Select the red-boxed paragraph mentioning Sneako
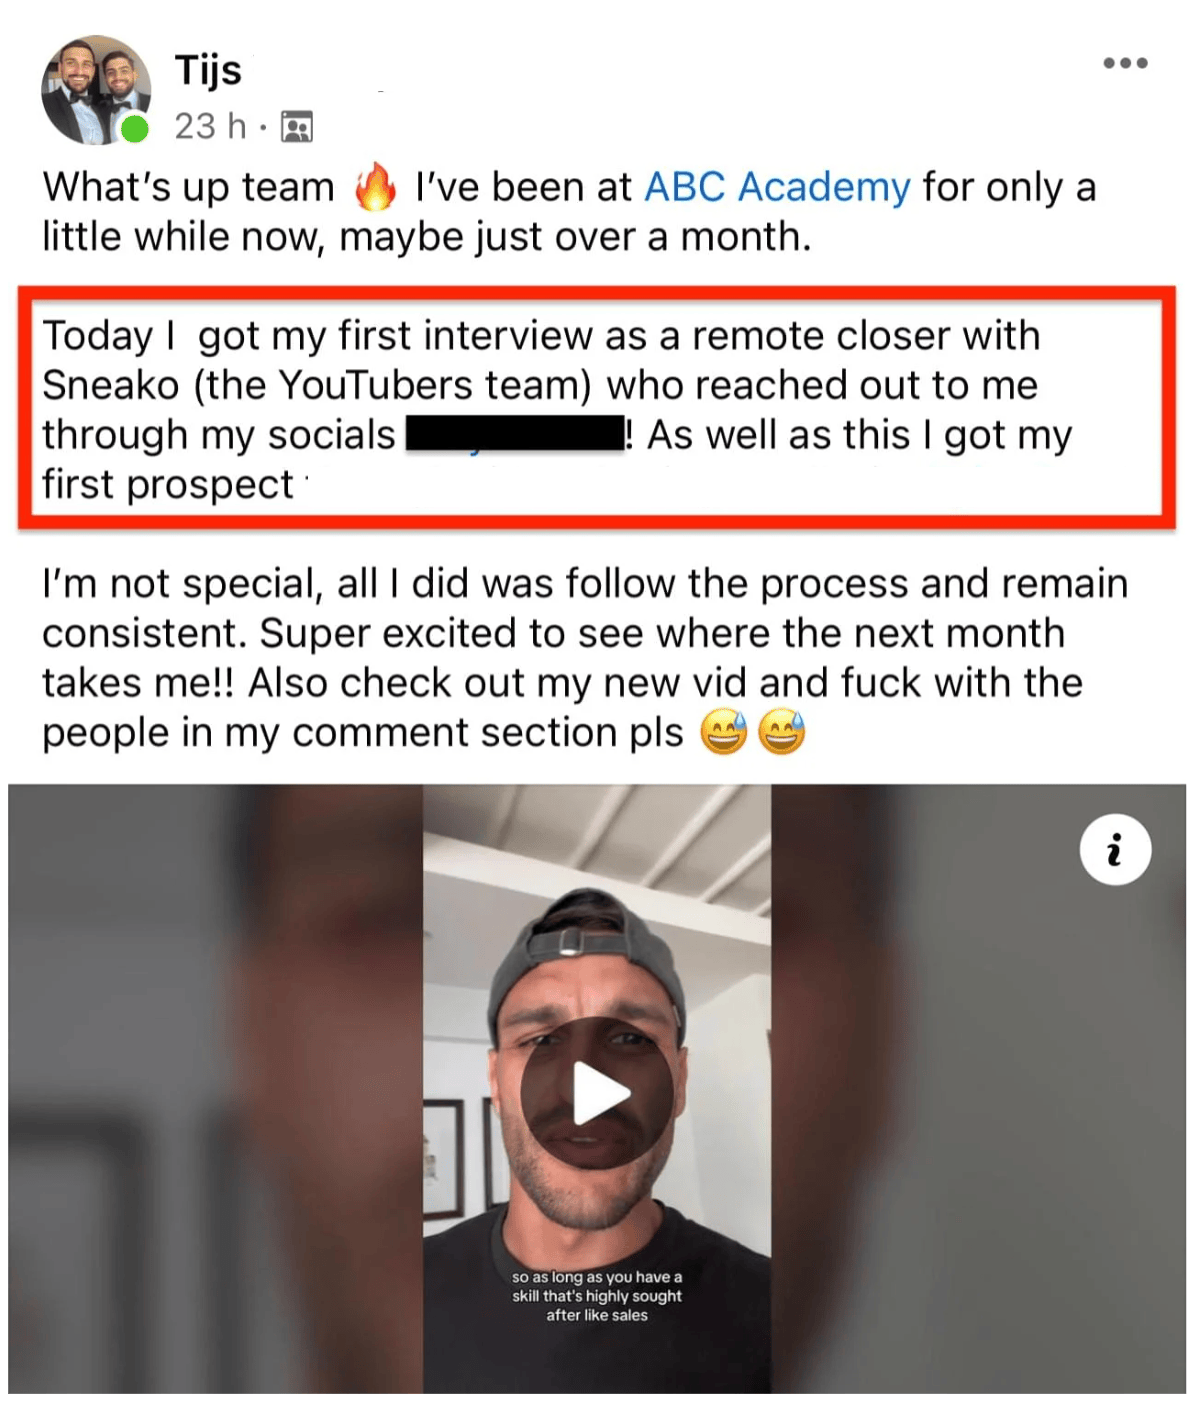 tap(596, 409)
